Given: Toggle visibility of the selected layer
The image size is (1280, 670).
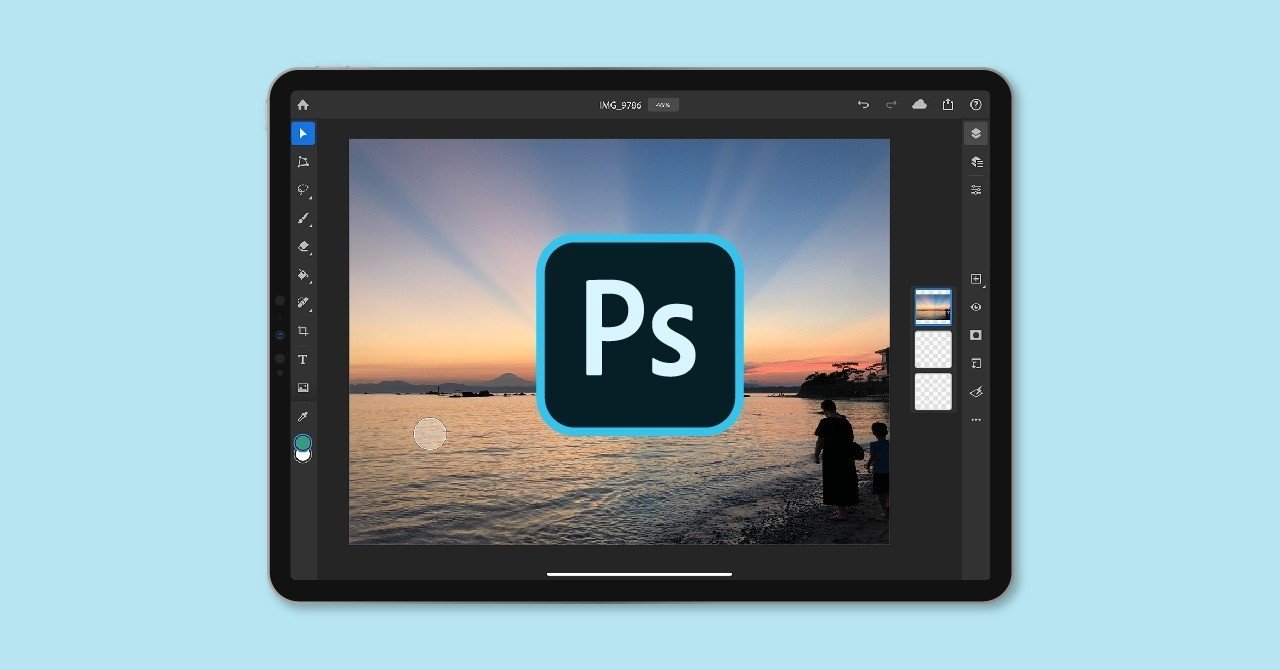Looking at the screenshot, I should click(975, 307).
